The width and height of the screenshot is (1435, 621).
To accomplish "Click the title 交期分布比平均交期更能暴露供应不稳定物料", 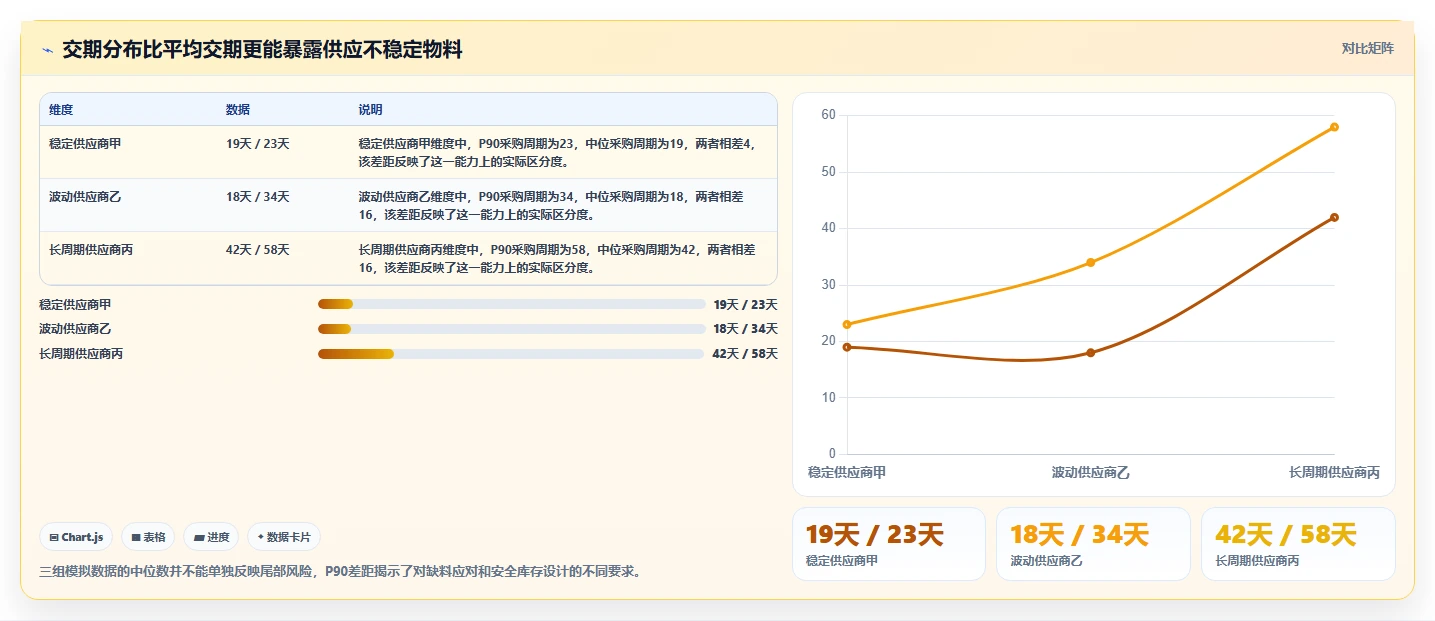I will point(262,50).
